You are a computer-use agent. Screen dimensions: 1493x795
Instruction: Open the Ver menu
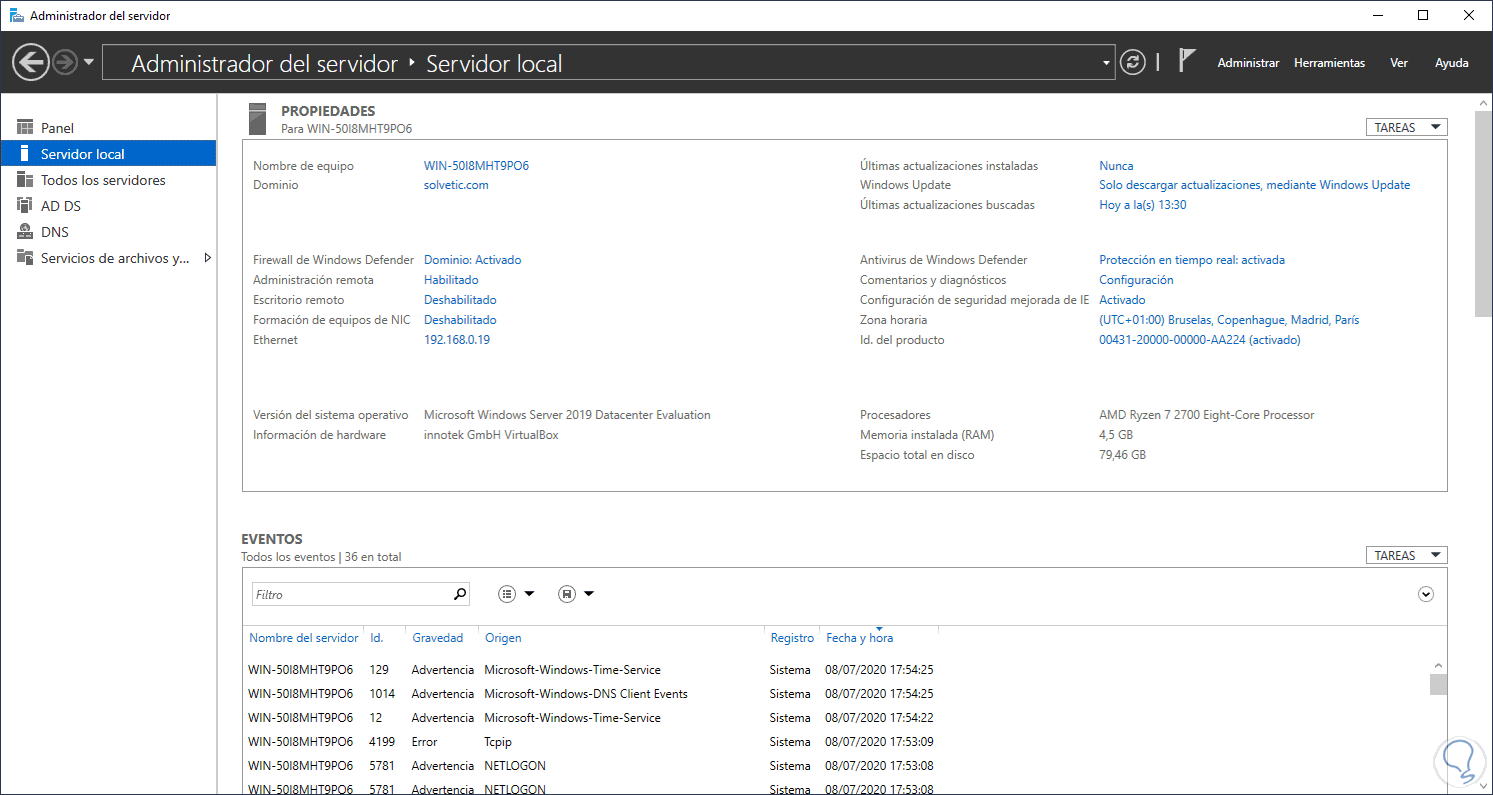[x=1399, y=63]
